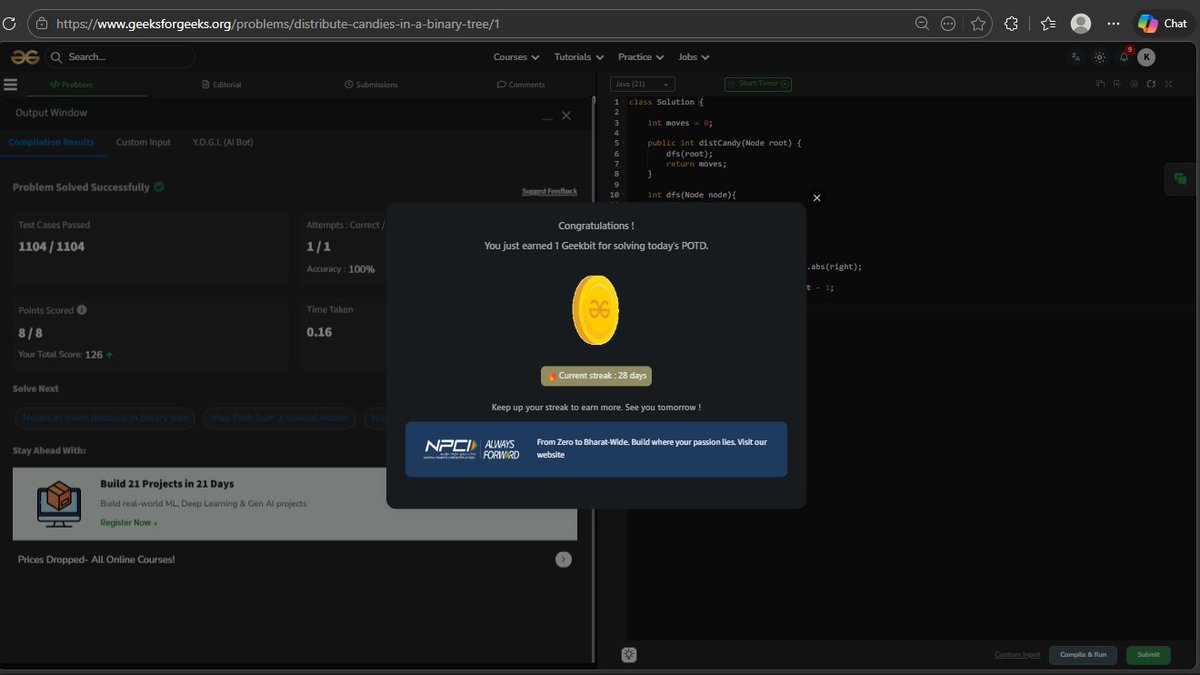1200x675 pixels.
Task: Open the editor settings gear icon
Action: tap(1134, 84)
